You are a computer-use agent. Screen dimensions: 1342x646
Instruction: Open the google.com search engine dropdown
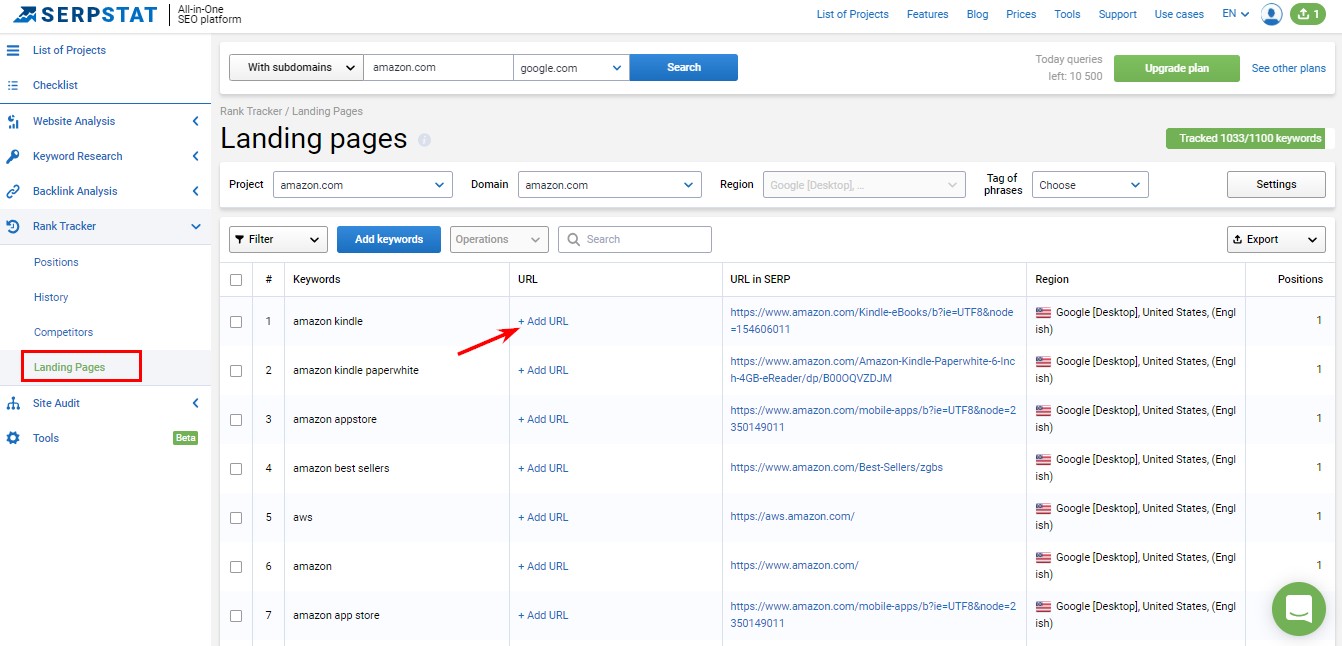pyautogui.click(x=571, y=67)
